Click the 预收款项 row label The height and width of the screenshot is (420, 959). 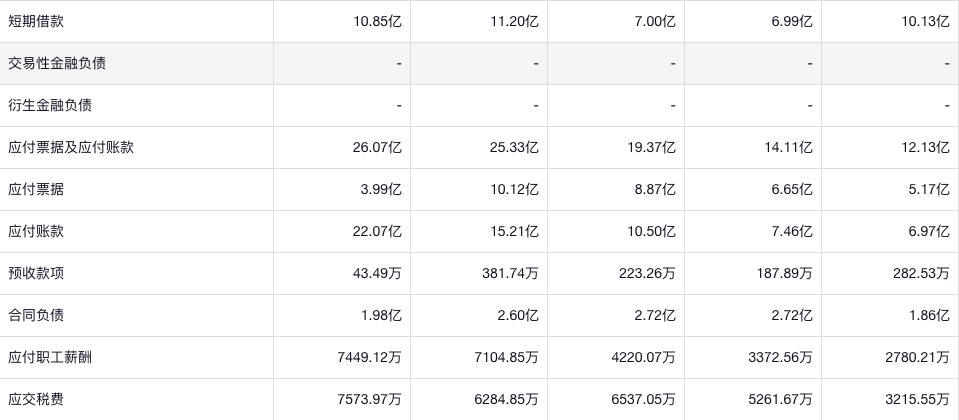tap(36, 273)
